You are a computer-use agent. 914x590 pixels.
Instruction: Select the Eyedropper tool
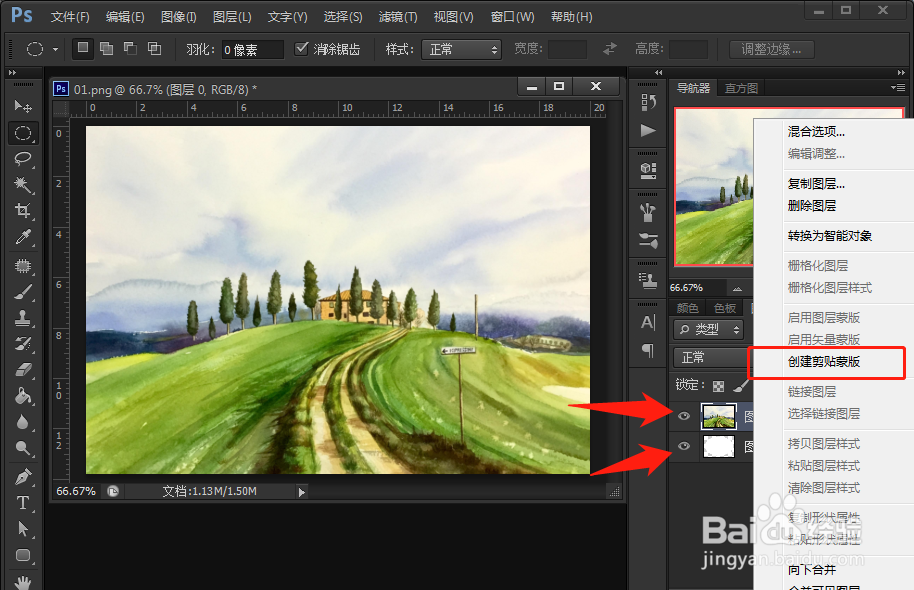click(23, 237)
